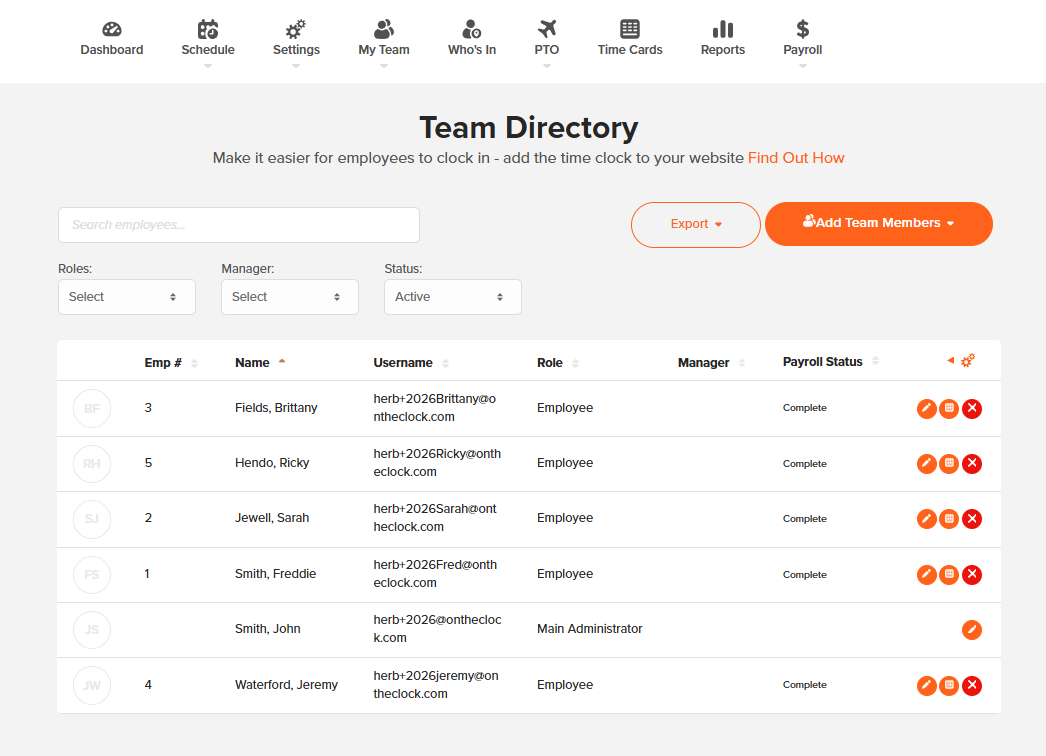Open the Settings menu label

point(296,50)
